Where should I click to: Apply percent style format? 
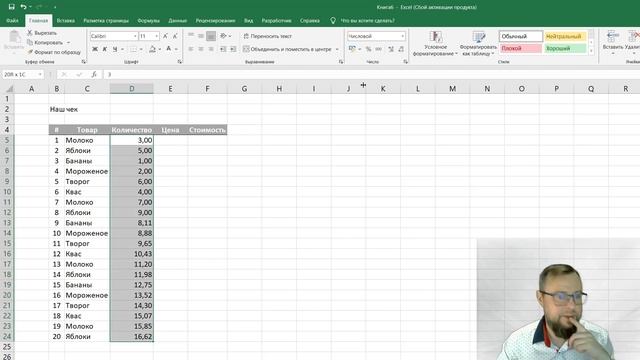(x=369, y=49)
